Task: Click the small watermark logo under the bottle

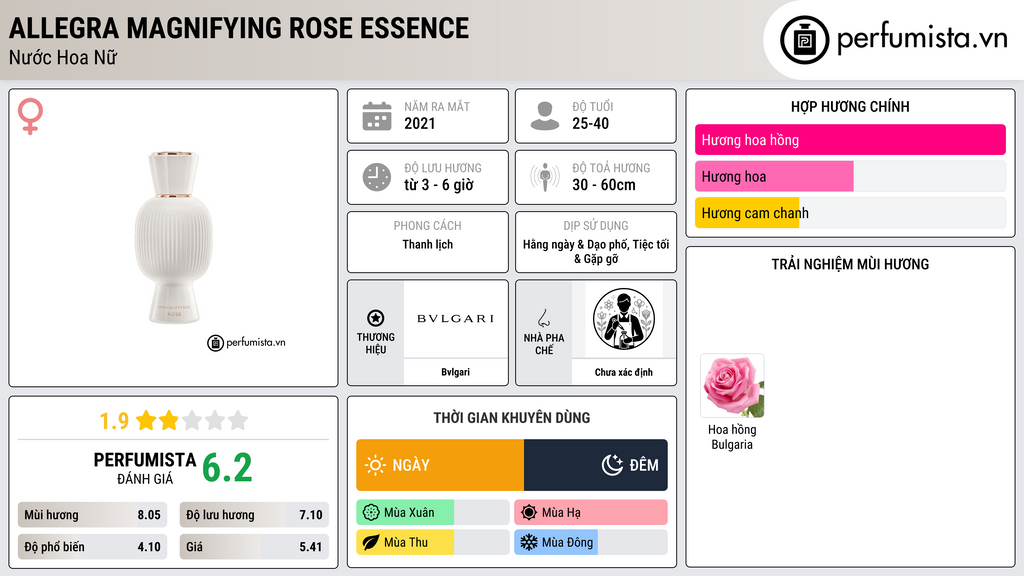Action: coord(246,342)
